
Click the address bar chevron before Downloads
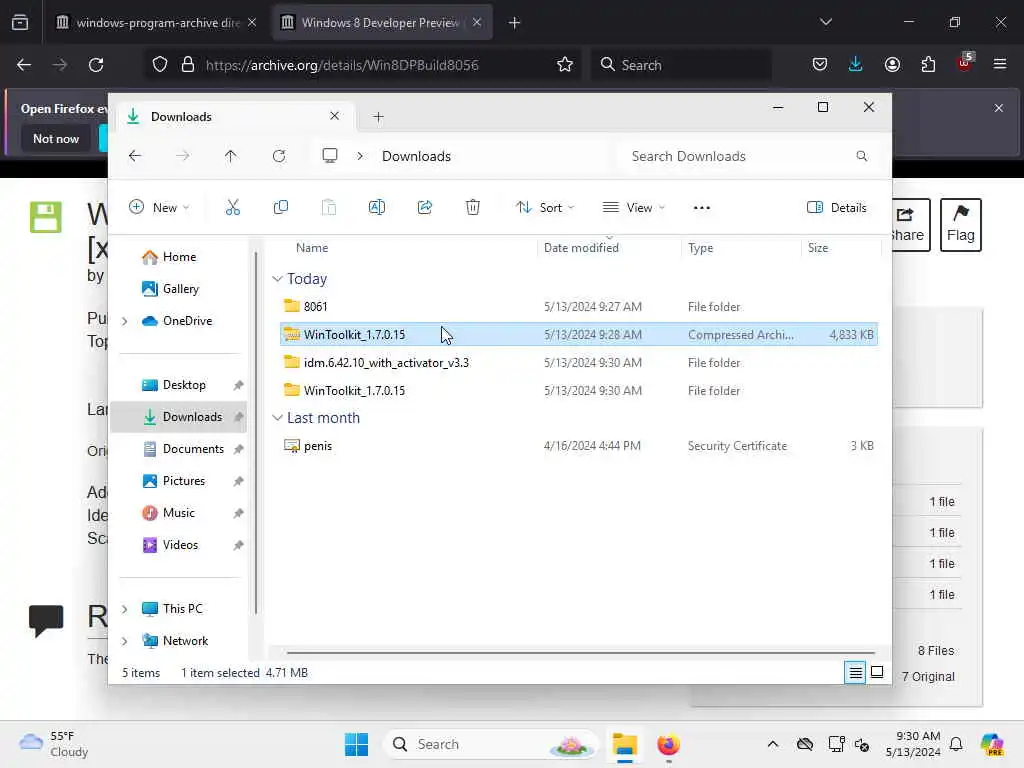pyautogui.click(x=360, y=156)
